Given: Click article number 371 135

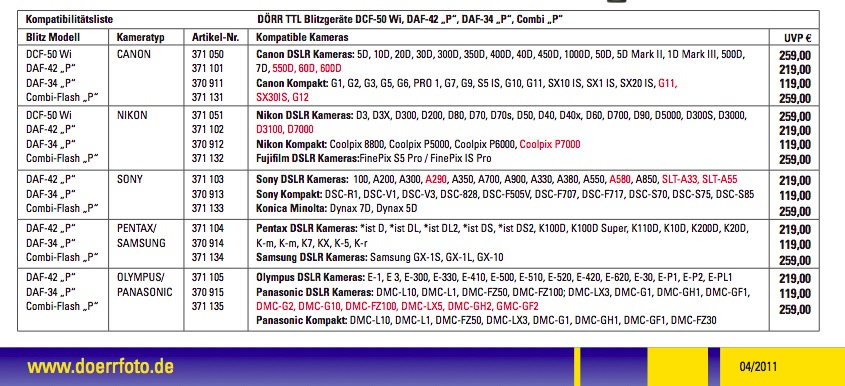Looking at the screenshot, I should 207,306.
